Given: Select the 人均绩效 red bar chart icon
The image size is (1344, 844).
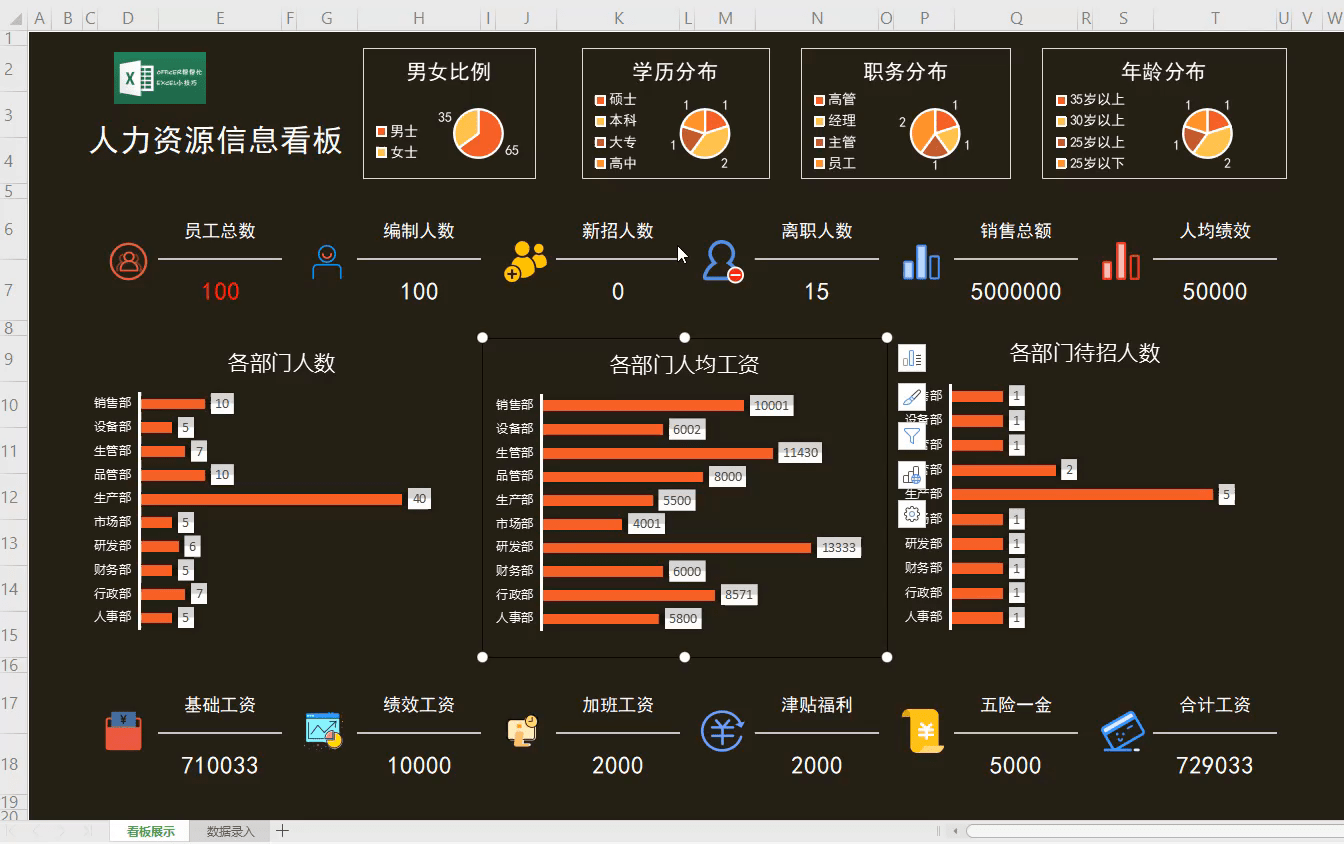Looking at the screenshot, I should pyautogui.click(x=1120, y=261).
